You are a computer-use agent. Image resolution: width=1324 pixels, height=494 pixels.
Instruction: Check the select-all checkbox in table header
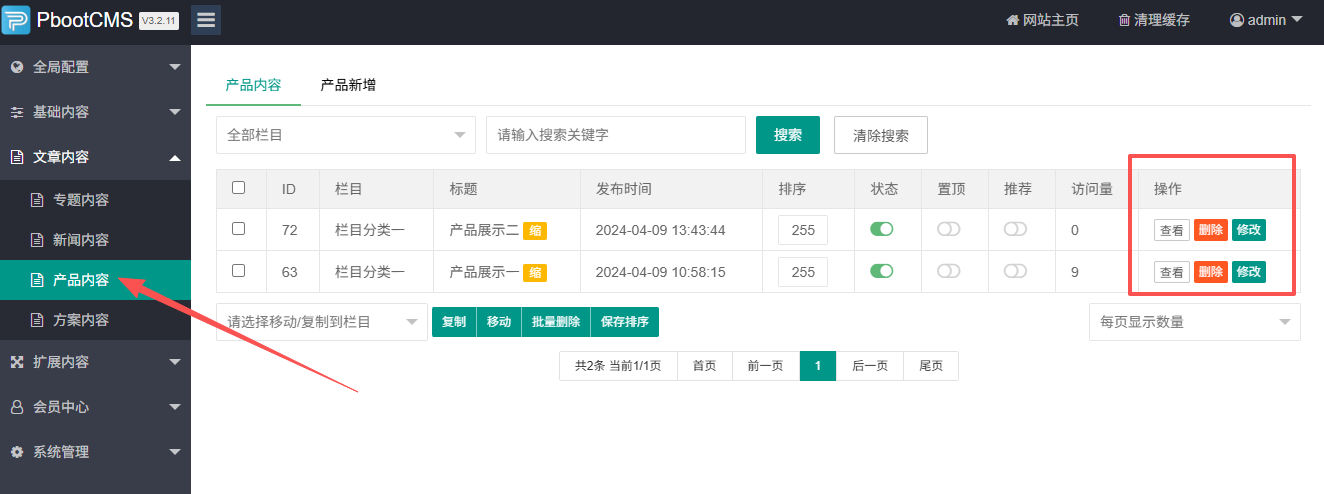(x=238, y=187)
